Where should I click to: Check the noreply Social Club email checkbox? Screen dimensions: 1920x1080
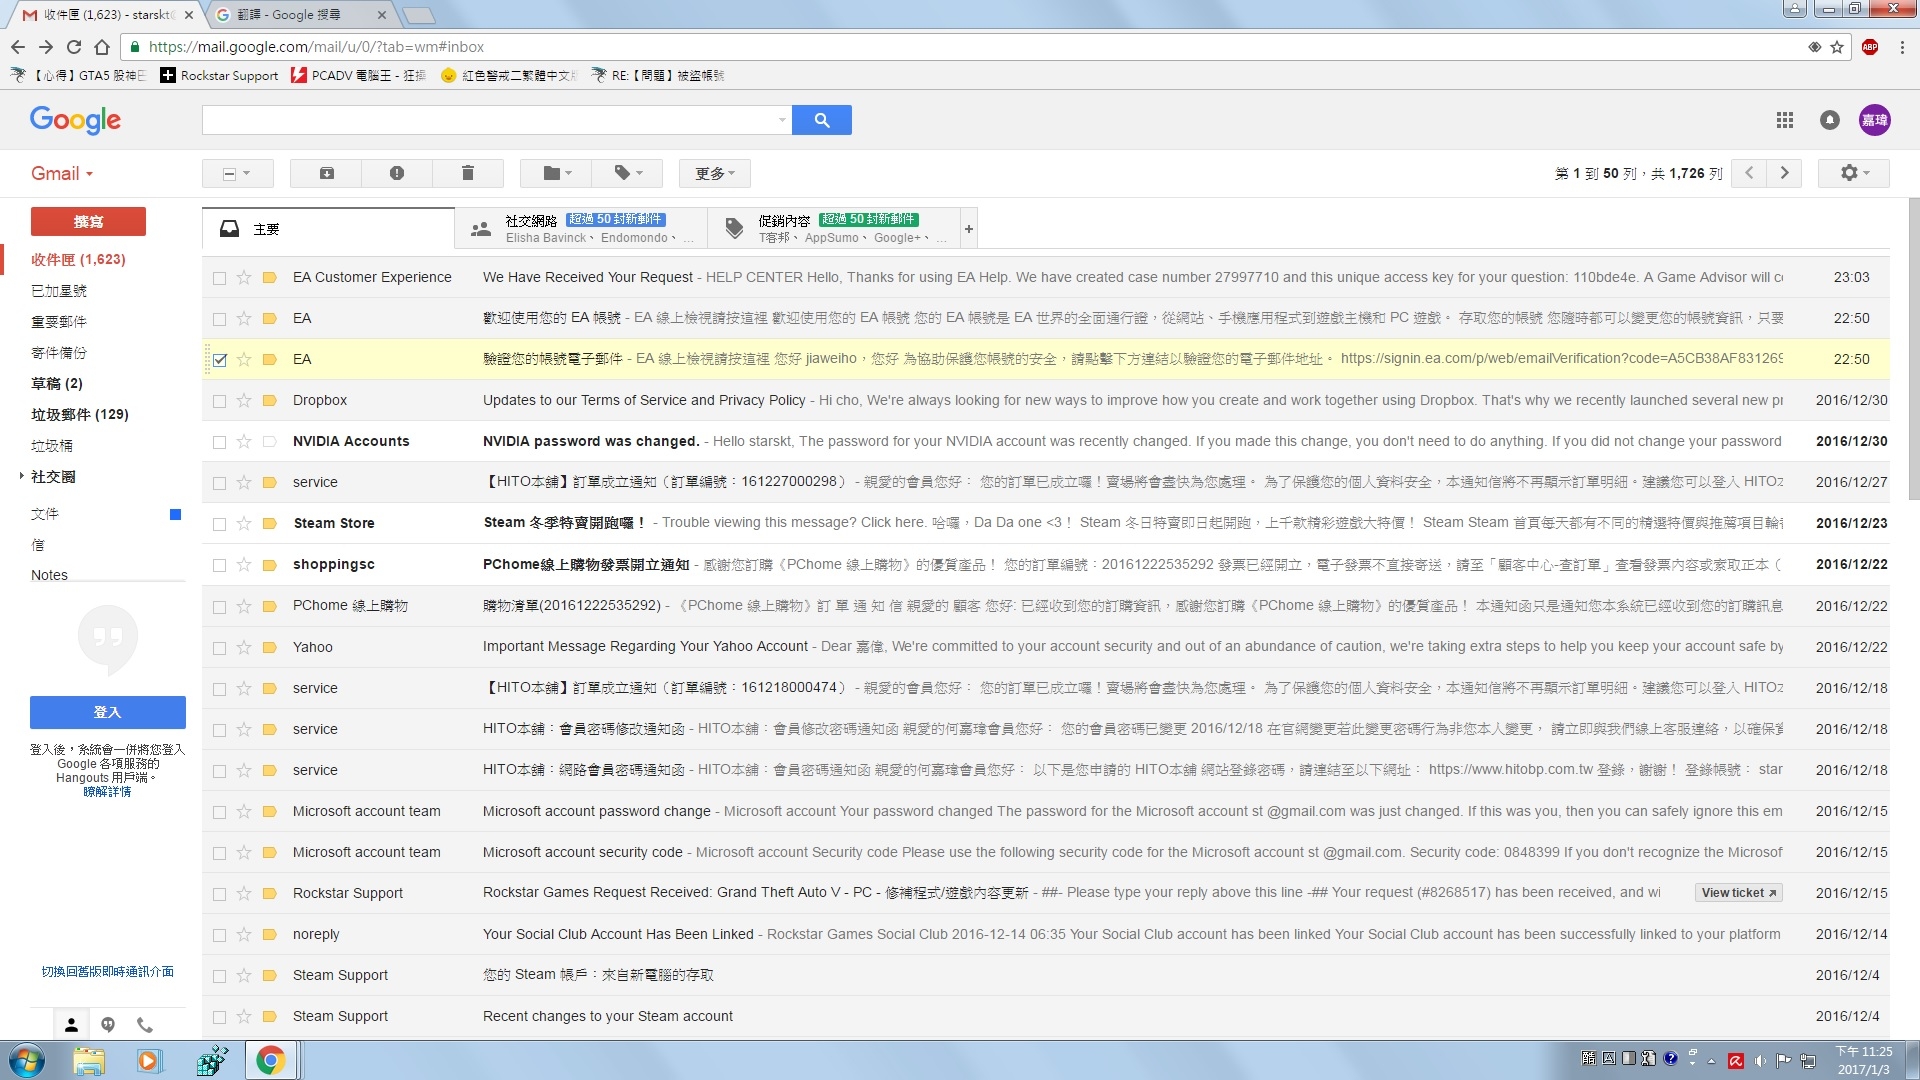pyautogui.click(x=219, y=935)
